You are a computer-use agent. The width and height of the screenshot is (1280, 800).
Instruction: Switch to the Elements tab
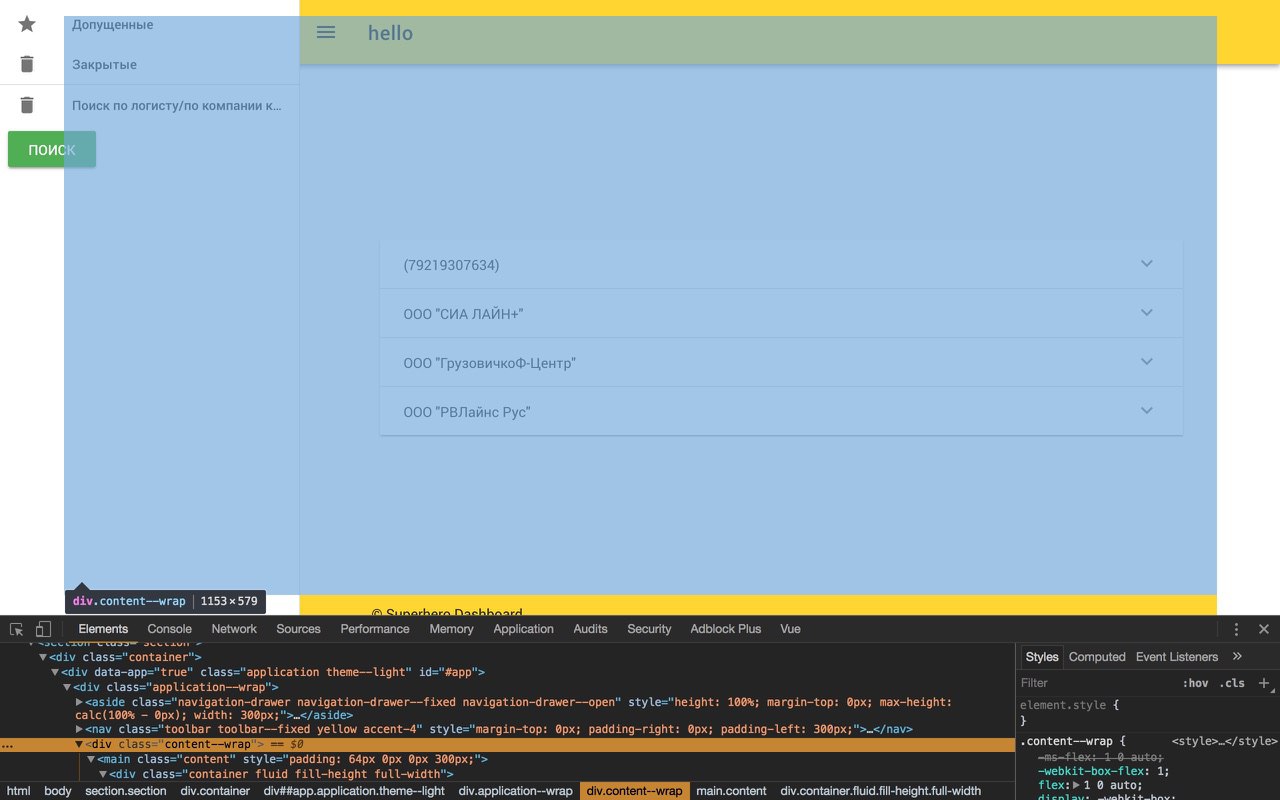[103, 629]
